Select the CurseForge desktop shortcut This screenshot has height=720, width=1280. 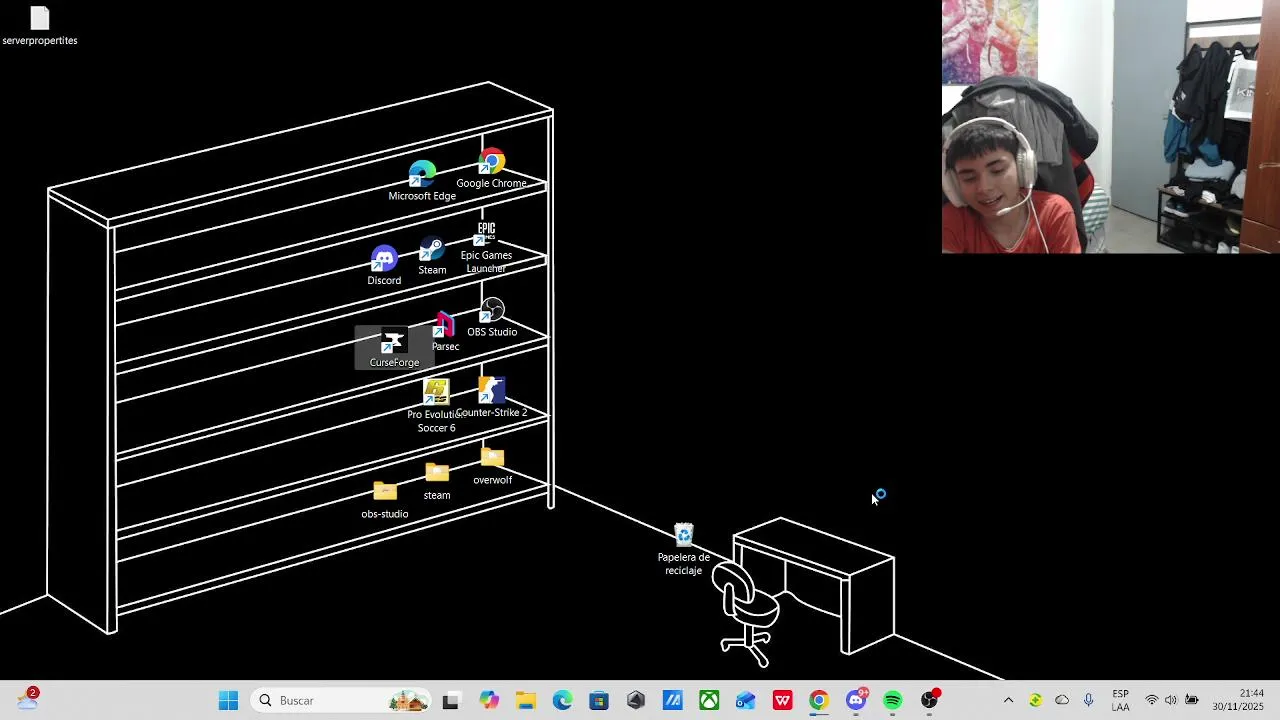point(394,348)
